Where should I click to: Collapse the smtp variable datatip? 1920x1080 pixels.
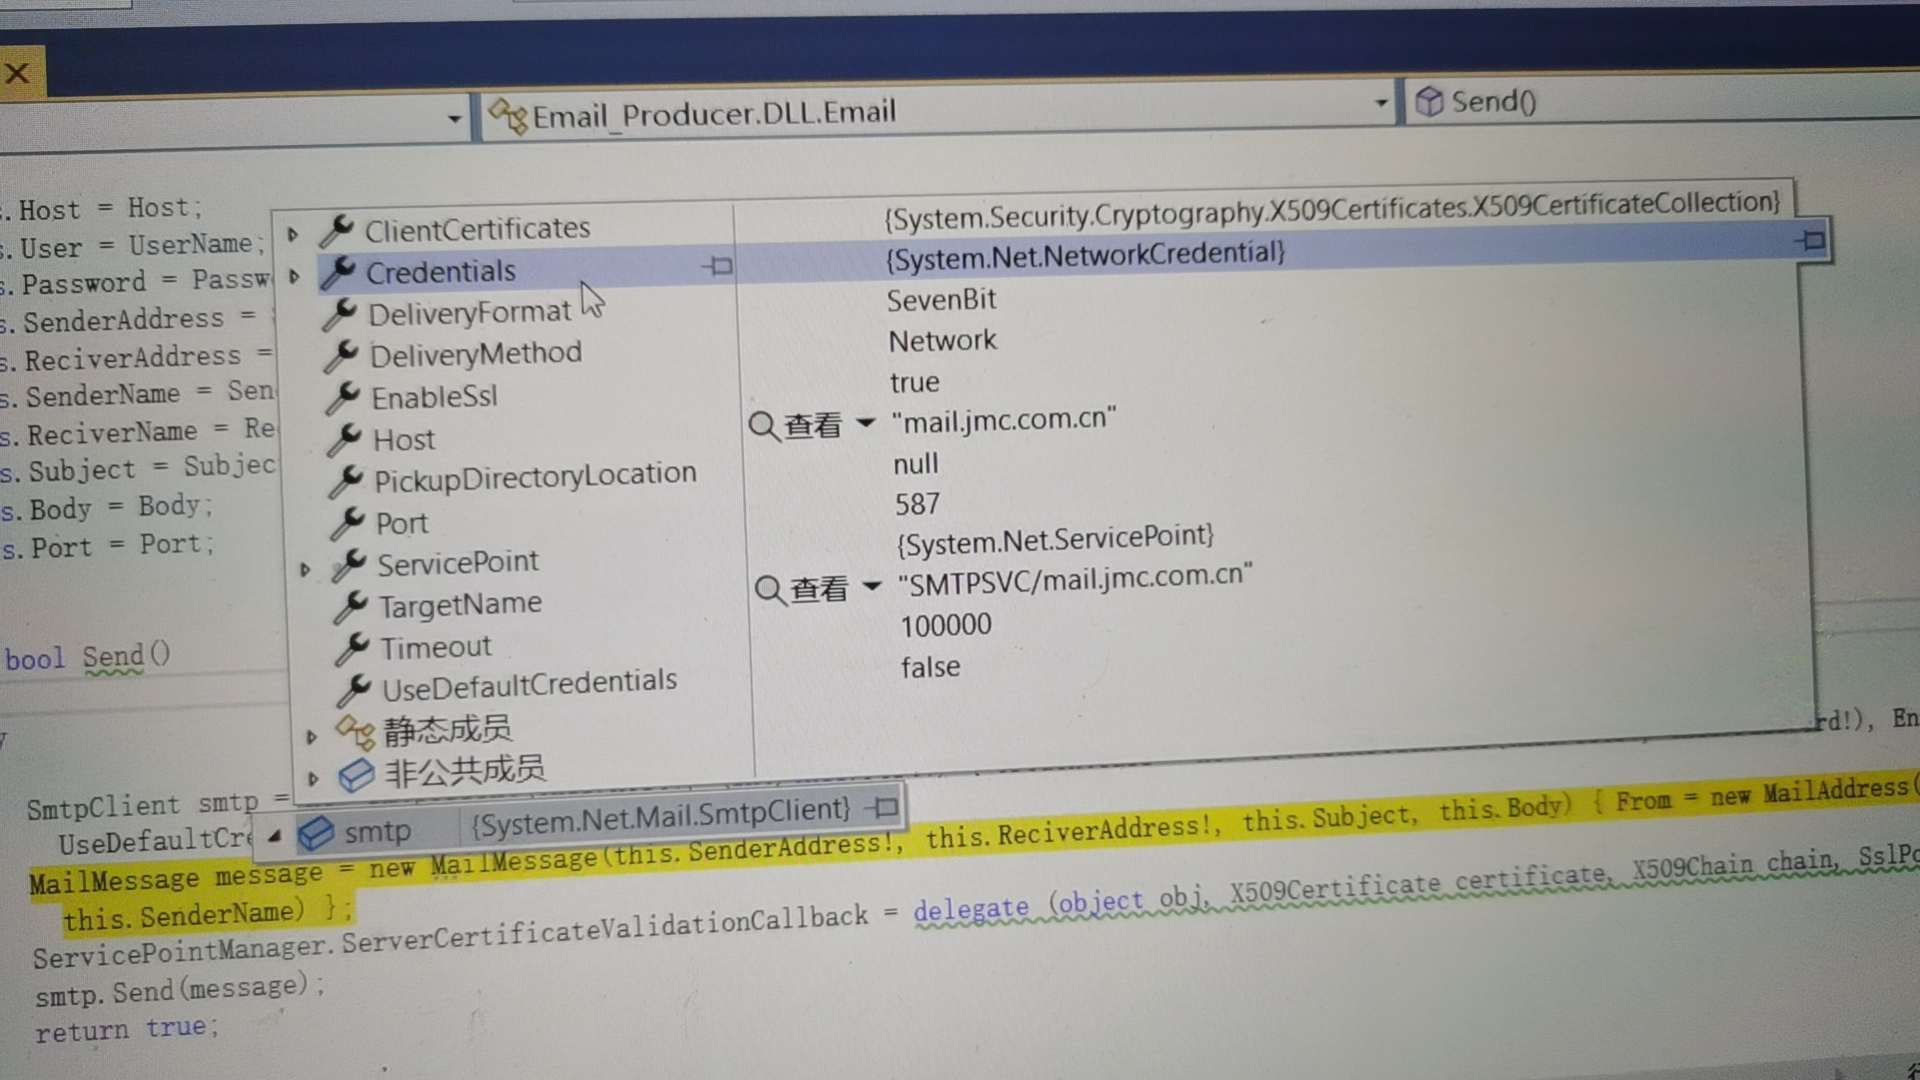[x=274, y=836]
